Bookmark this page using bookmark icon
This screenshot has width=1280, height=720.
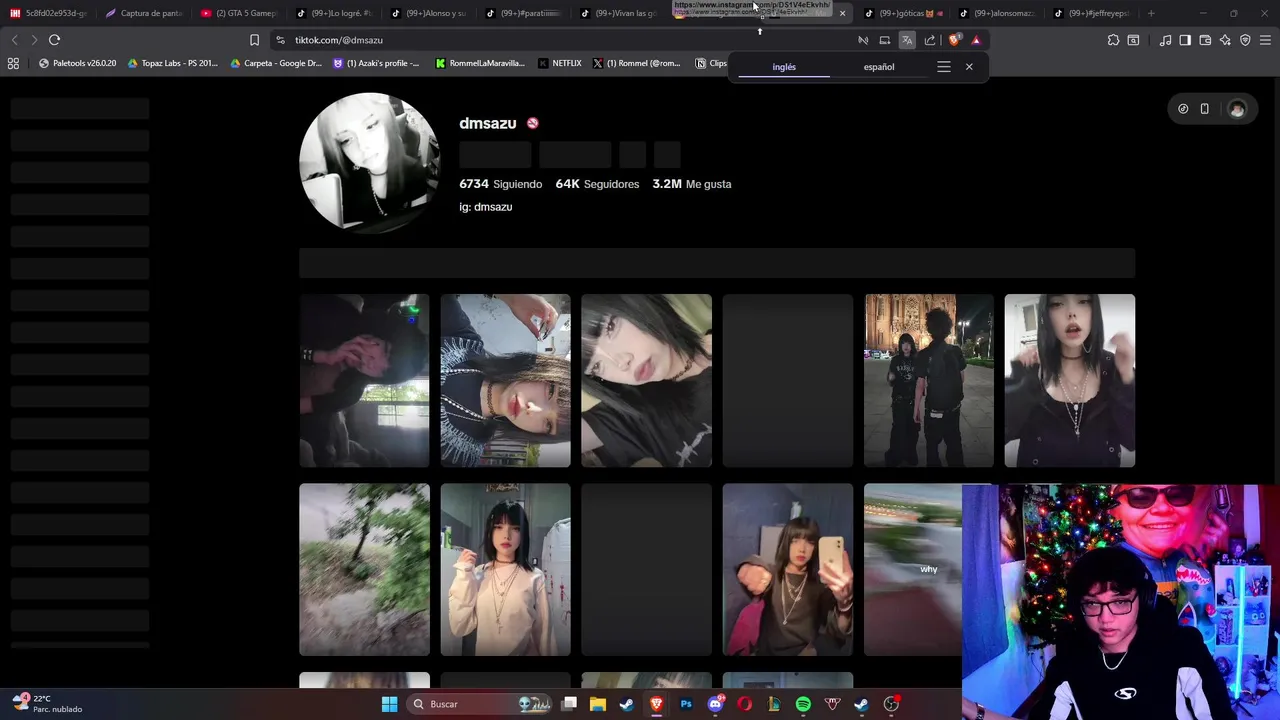tap(254, 40)
